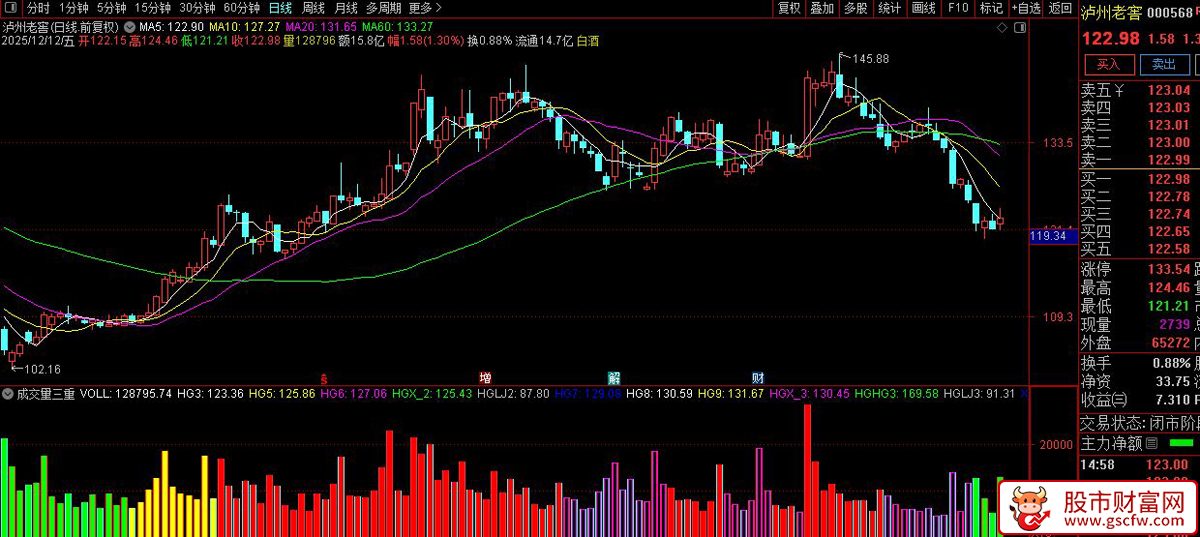Click the 返回 back button

point(1060,8)
